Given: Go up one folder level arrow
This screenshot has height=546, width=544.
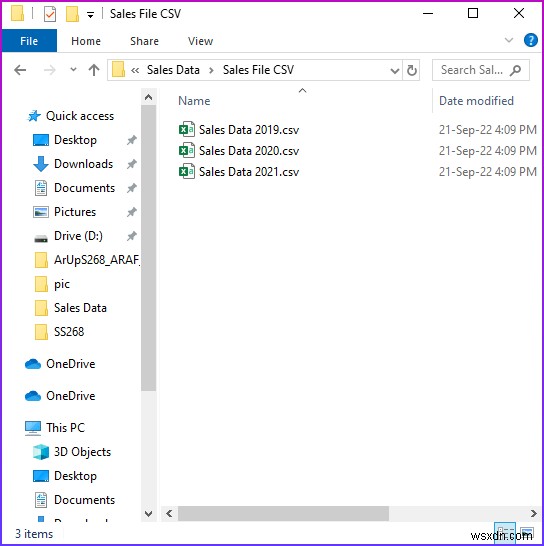Looking at the screenshot, I should [94, 70].
